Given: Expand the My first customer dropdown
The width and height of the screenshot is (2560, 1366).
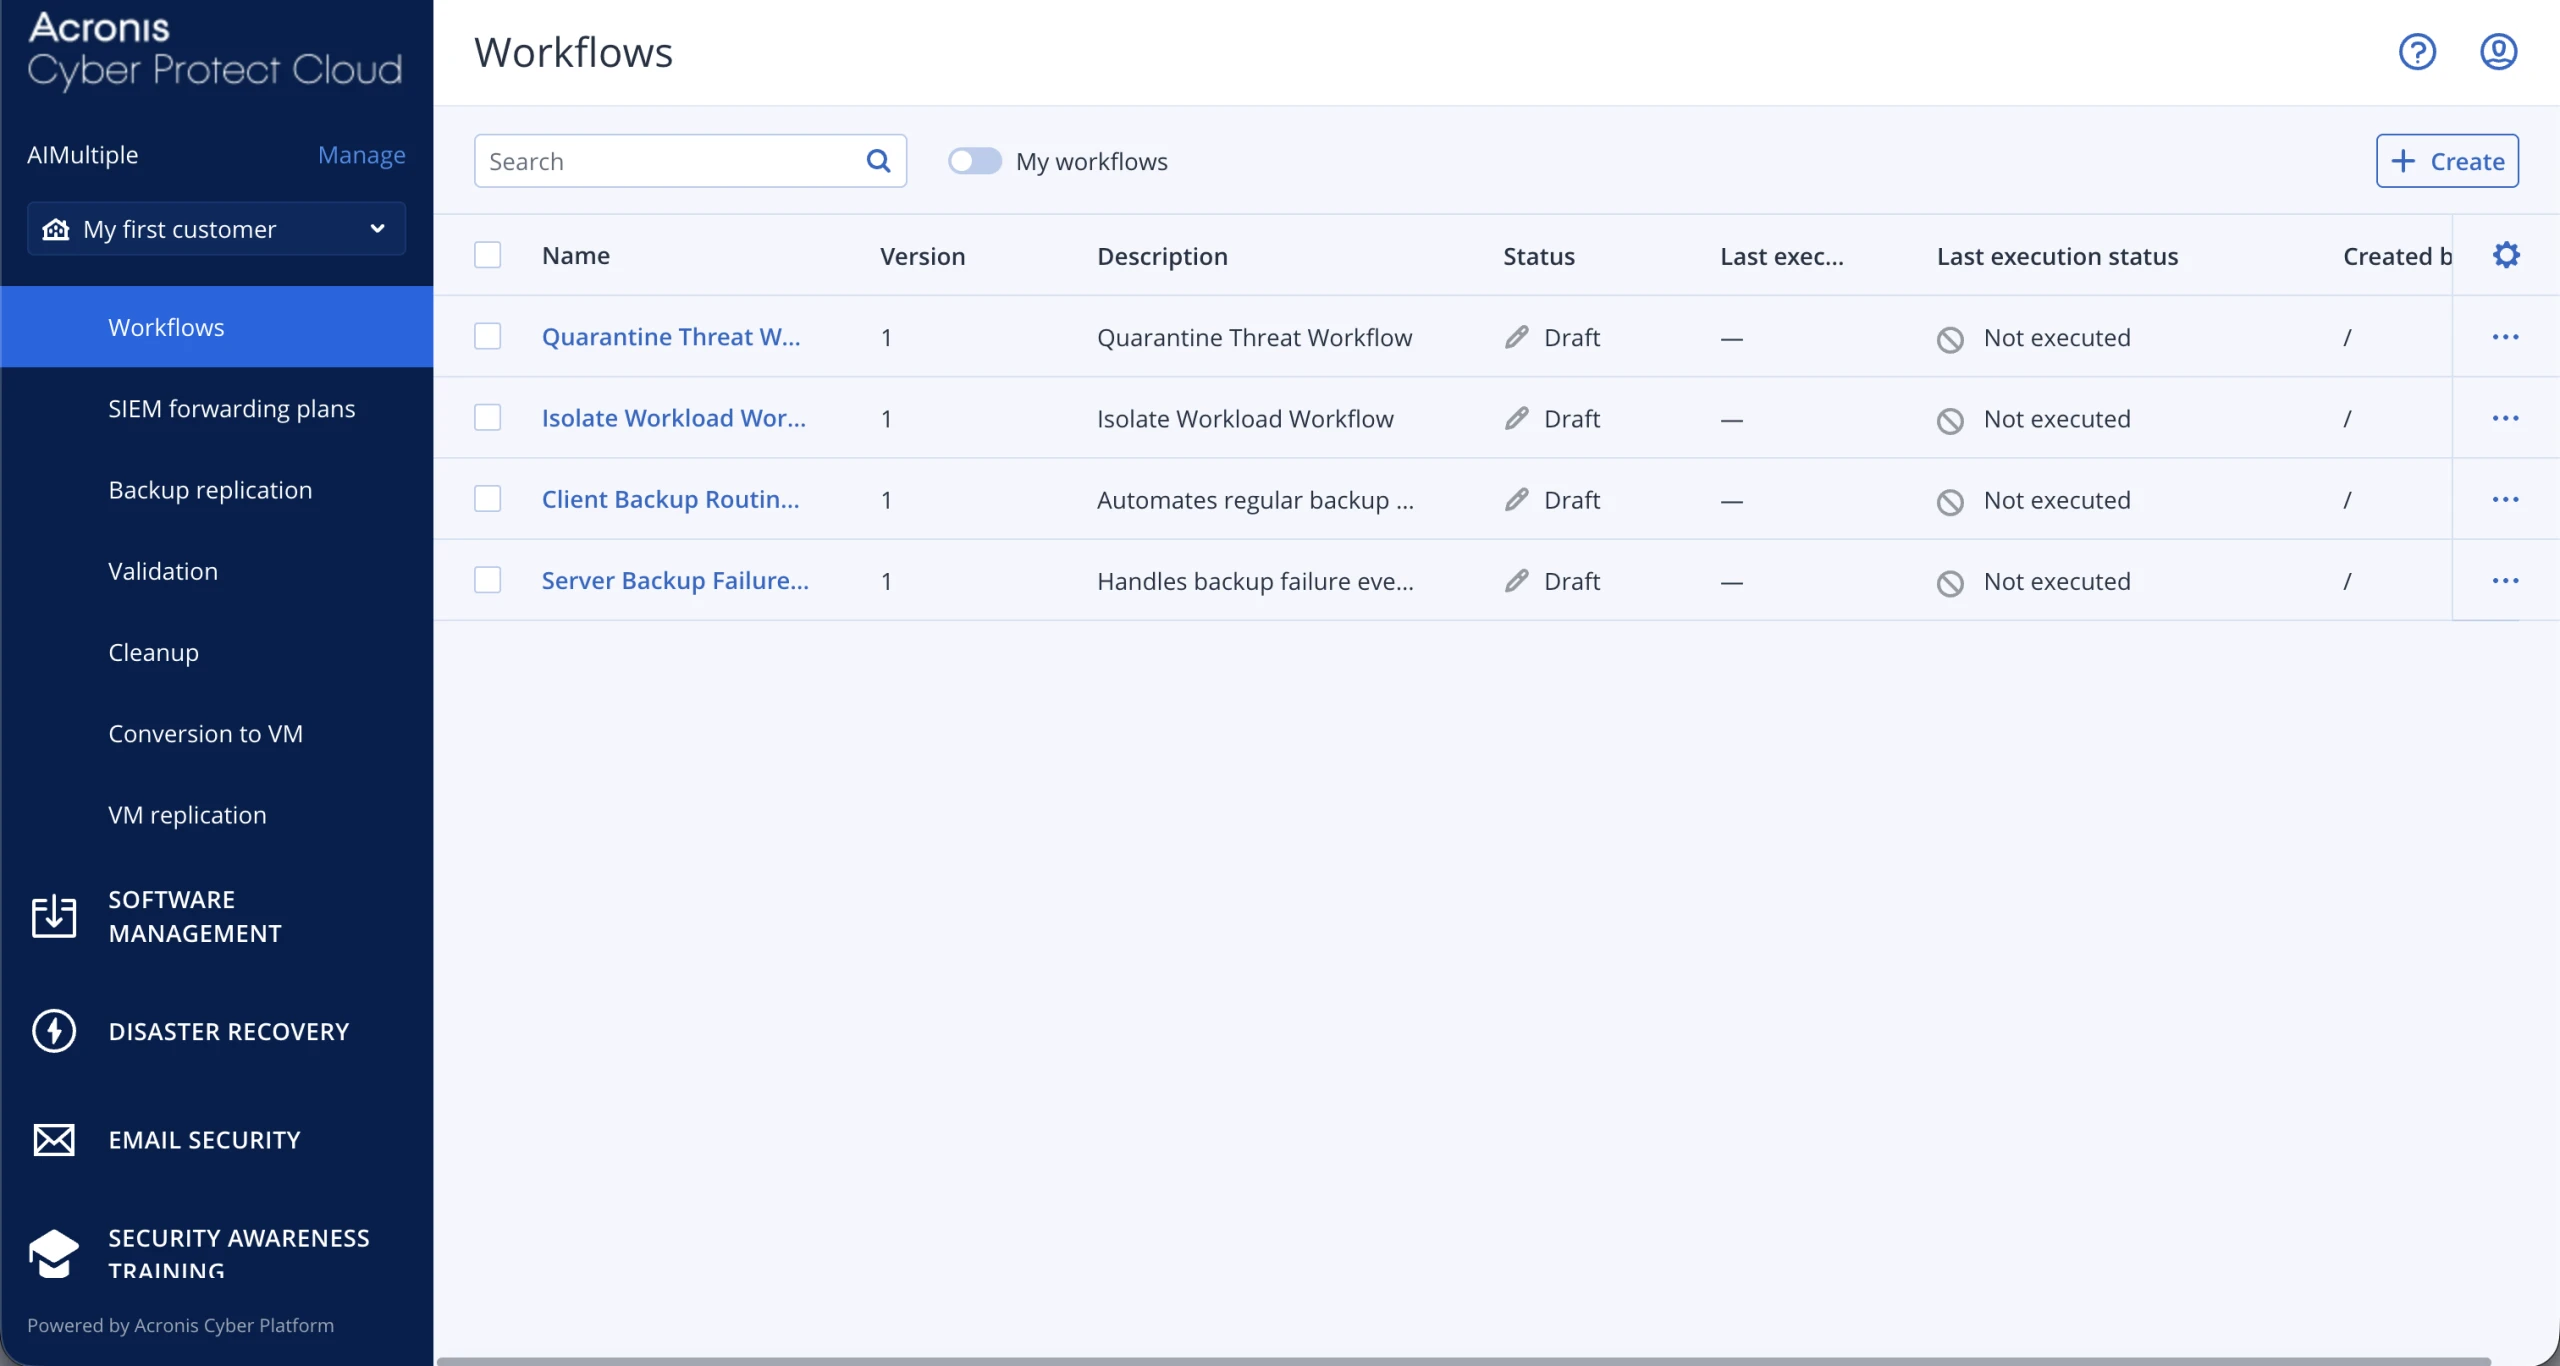Looking at the screenshot, I should pyautogui.click(x=216, y=229).
